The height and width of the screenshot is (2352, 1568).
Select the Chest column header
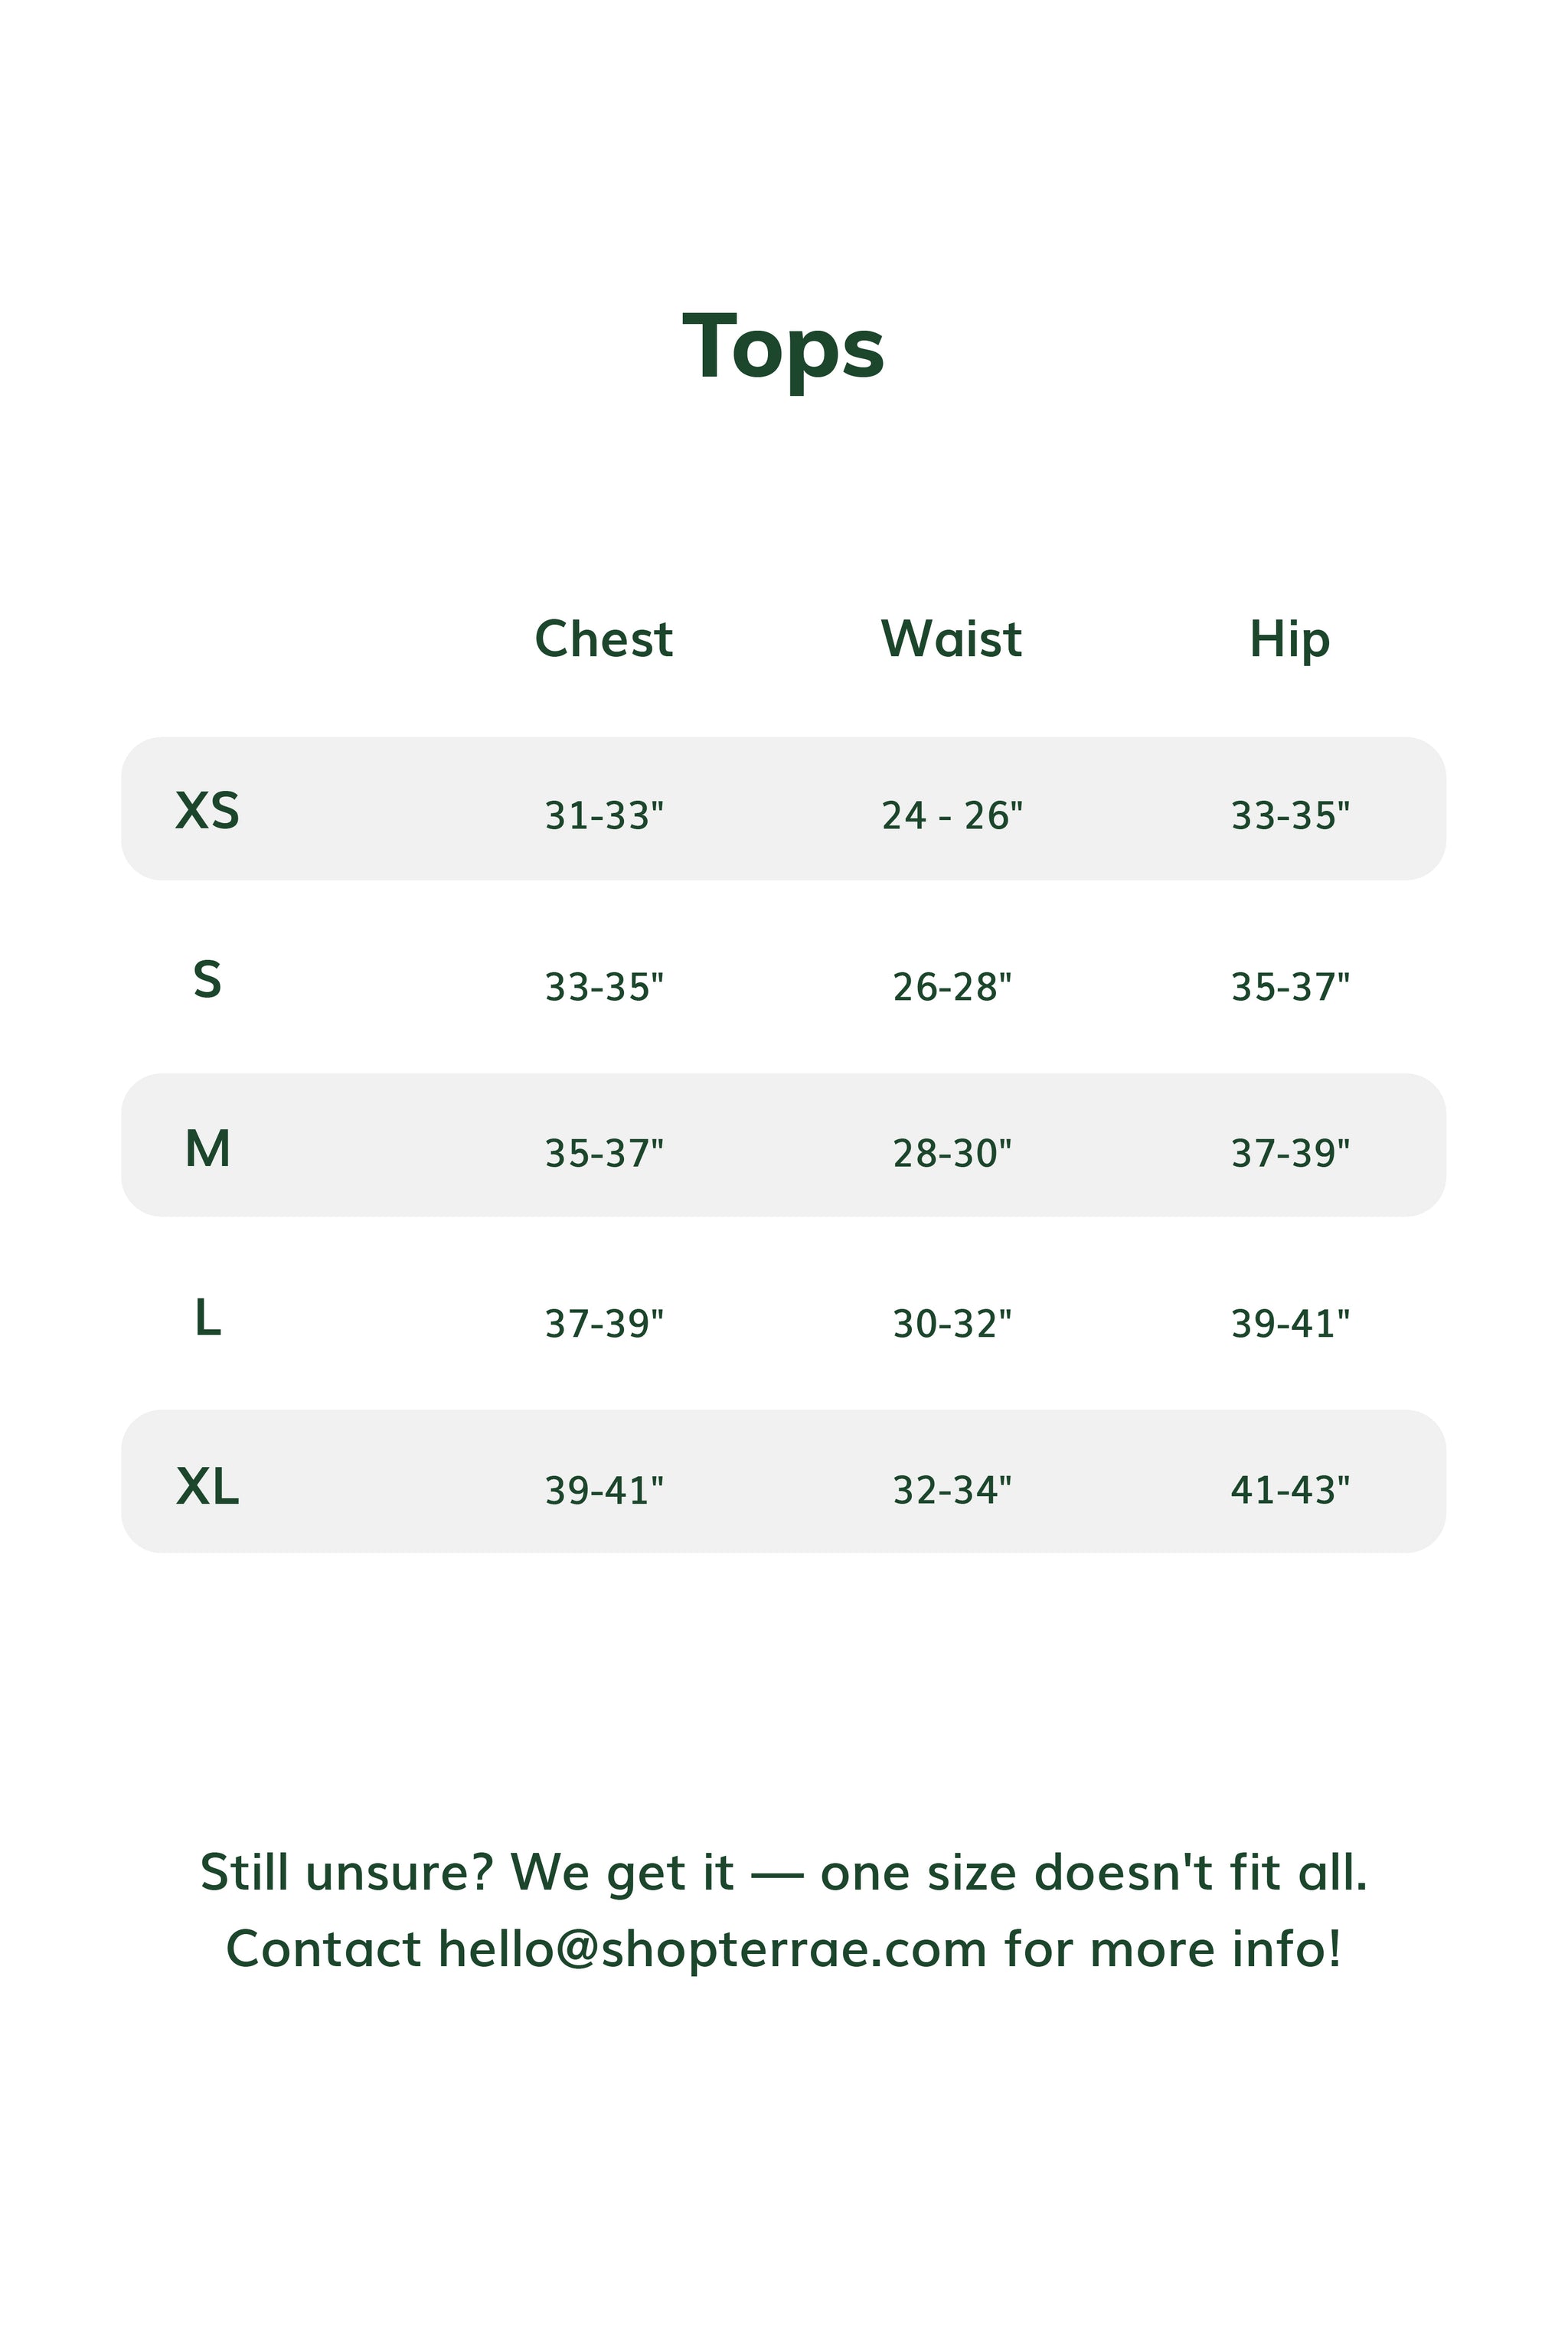[603, 639]
